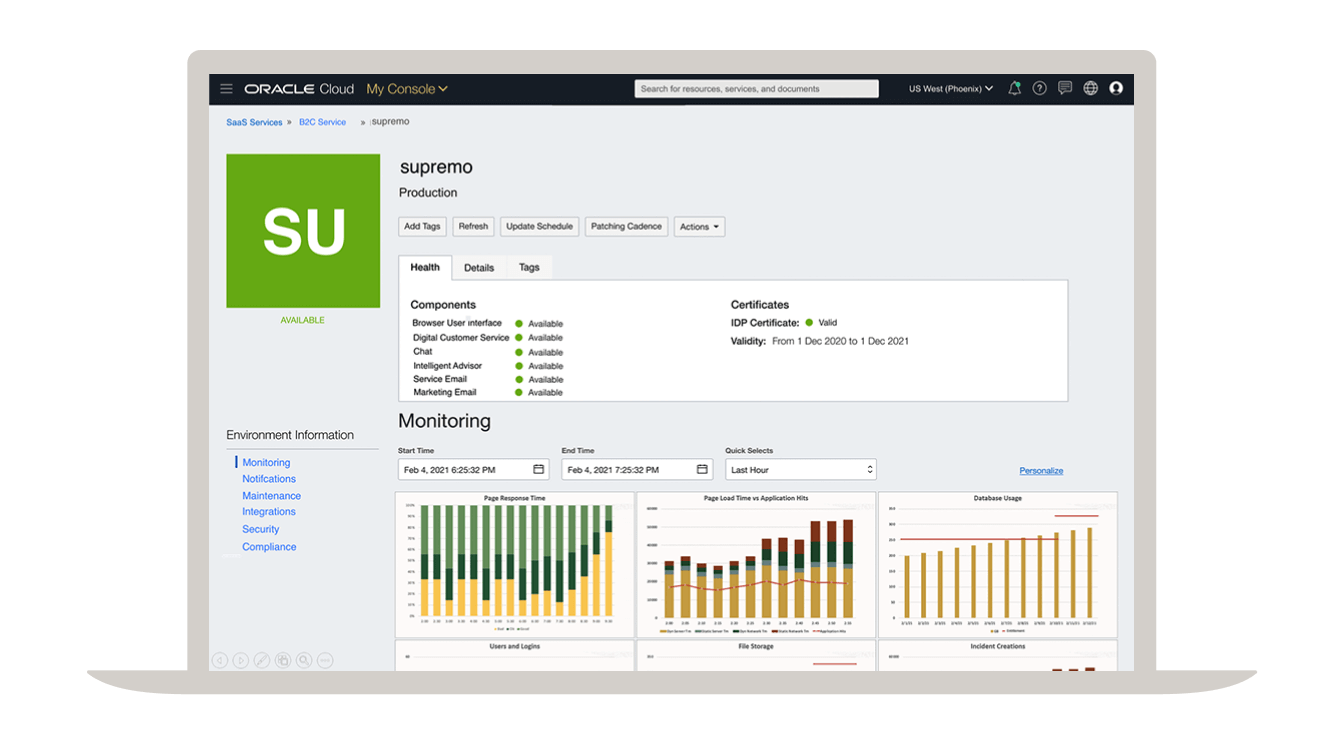This screenshot has width=1344, height=756.
Task: Expand the My Console dropdown
Action: click(x=407, y=88)
